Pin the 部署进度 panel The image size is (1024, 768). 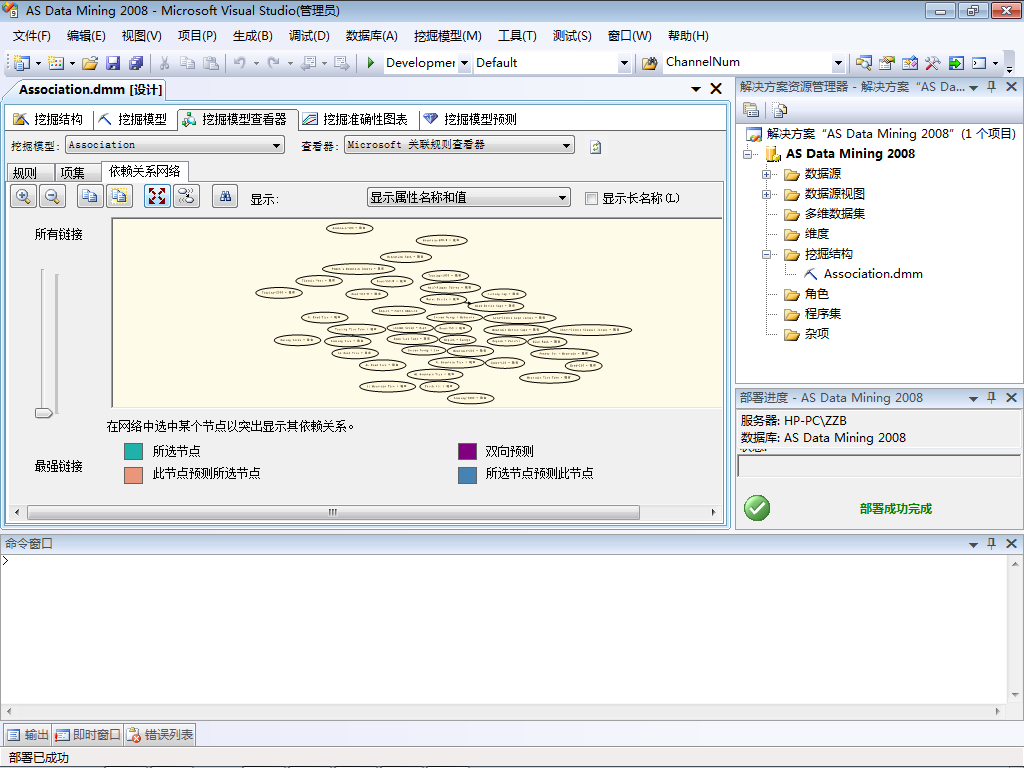coord(991,398)
